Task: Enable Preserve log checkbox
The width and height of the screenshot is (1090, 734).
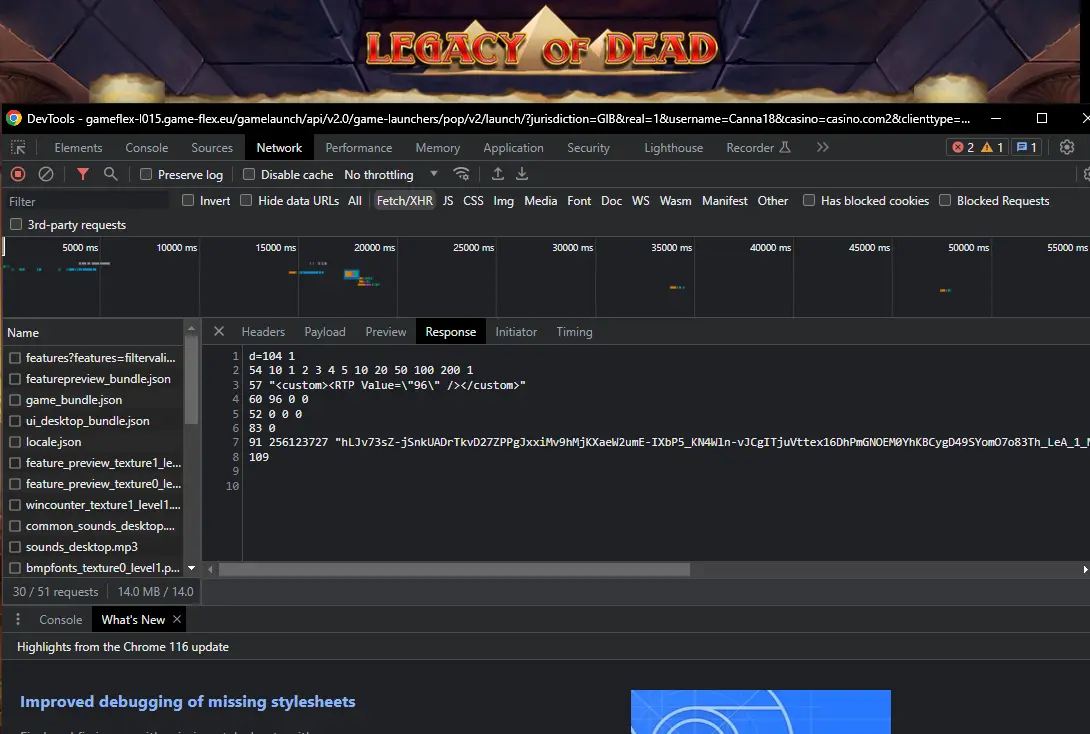Action: 146,174
